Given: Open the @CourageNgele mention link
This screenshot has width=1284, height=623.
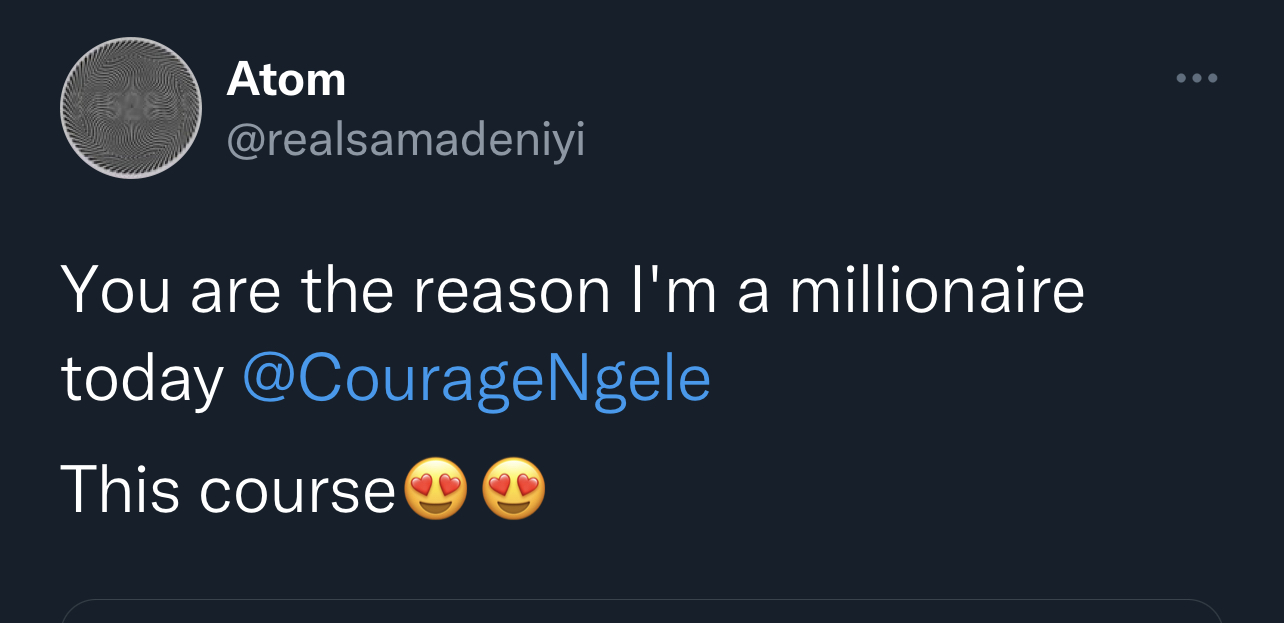Looking at the screenshot, I should pos(476,380).
